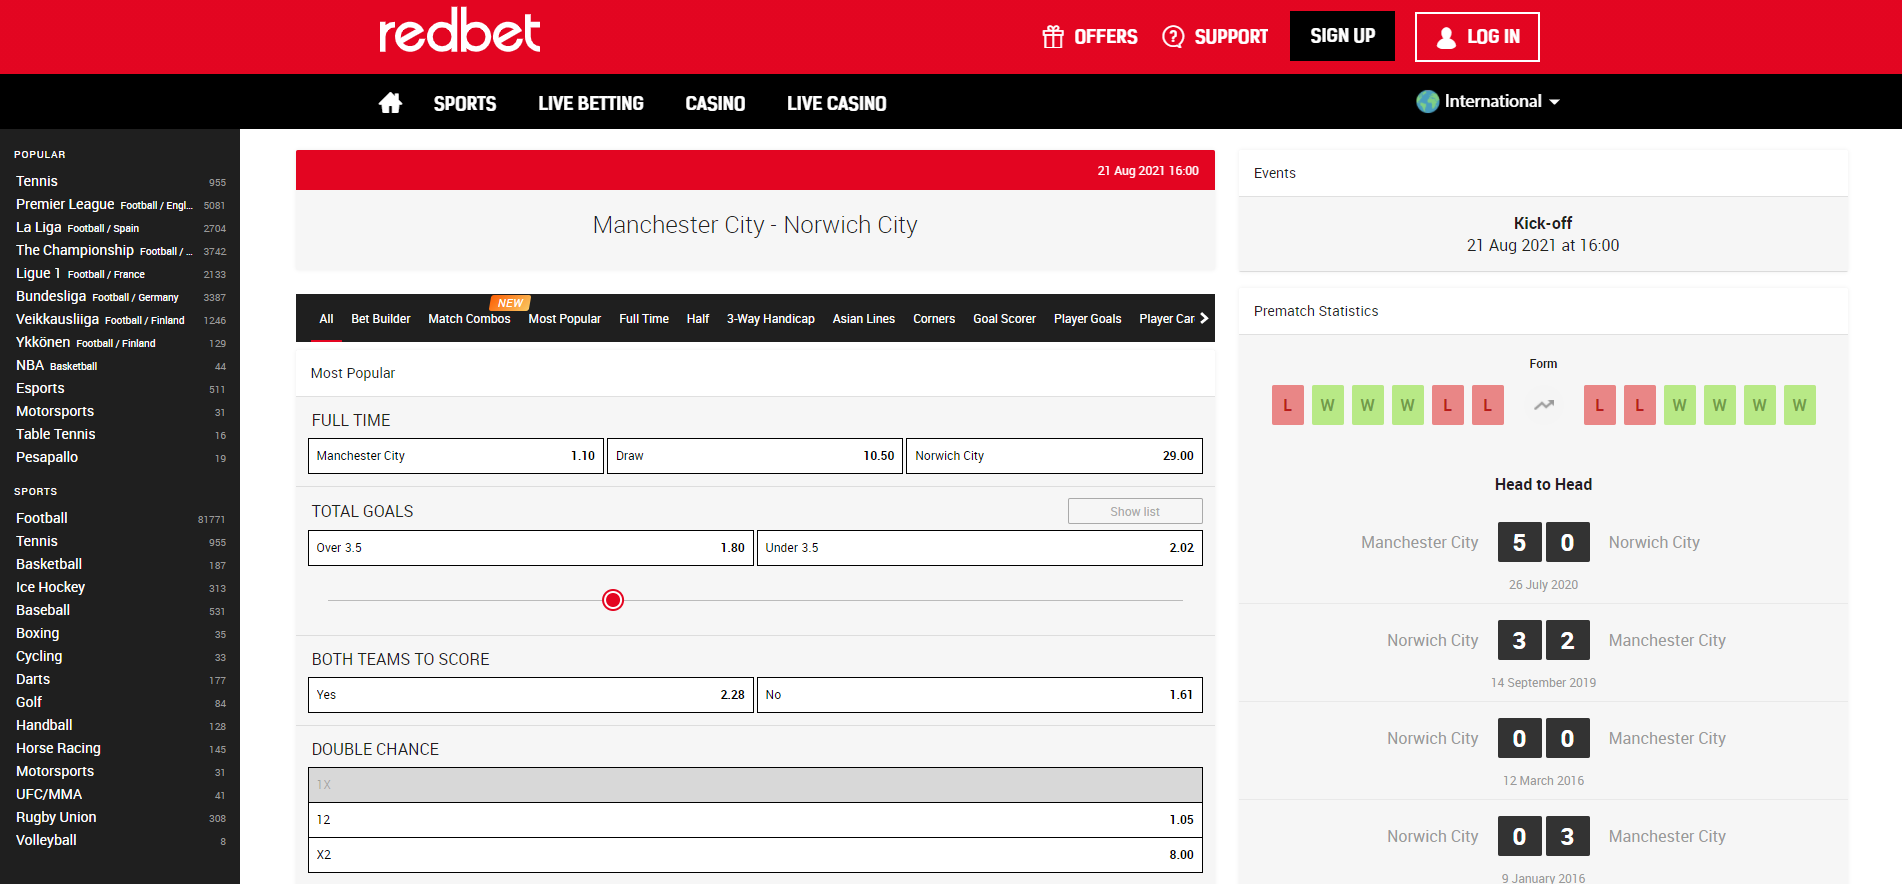Screen dimensions: 1902x884
Task: Open Horse Racing in sidebar
Action: [120, 748]
